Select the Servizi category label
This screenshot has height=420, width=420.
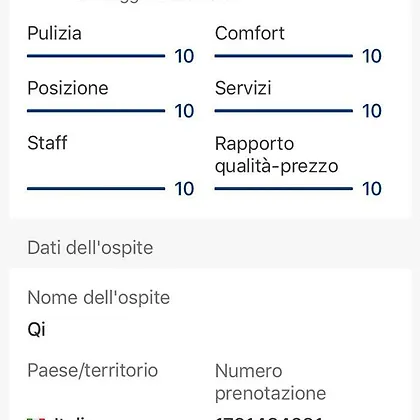pyautogui.click(x=243, y=88)
